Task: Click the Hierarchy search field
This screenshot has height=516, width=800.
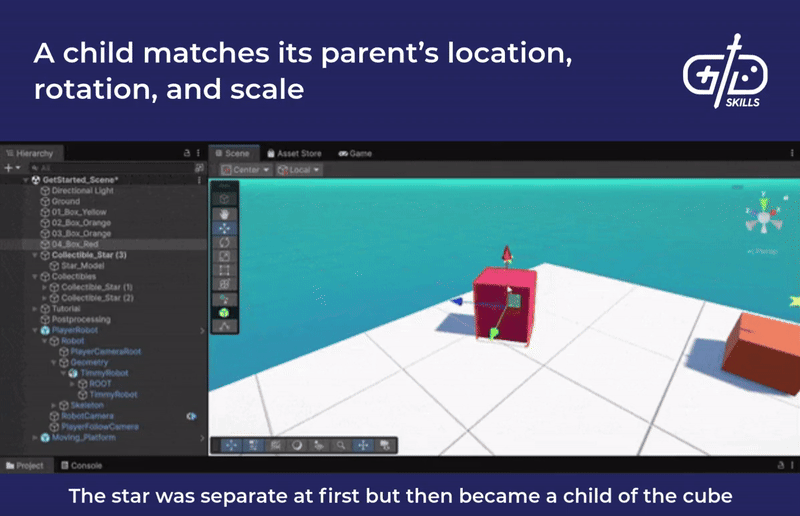Action: pyautogui.click(x=111, y=167)
